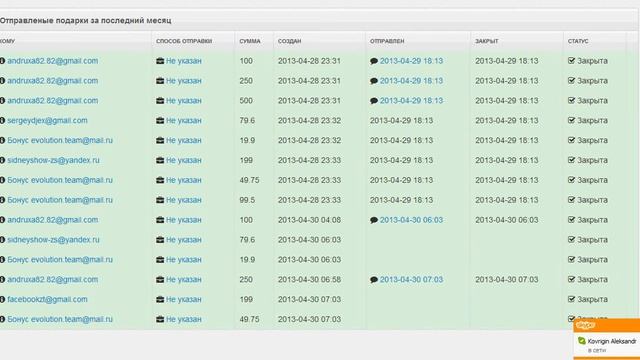This screenshot has width=640, height=360.
Task: Click heading Отправленые подарки за последний месяц
Action: (85, 20)
